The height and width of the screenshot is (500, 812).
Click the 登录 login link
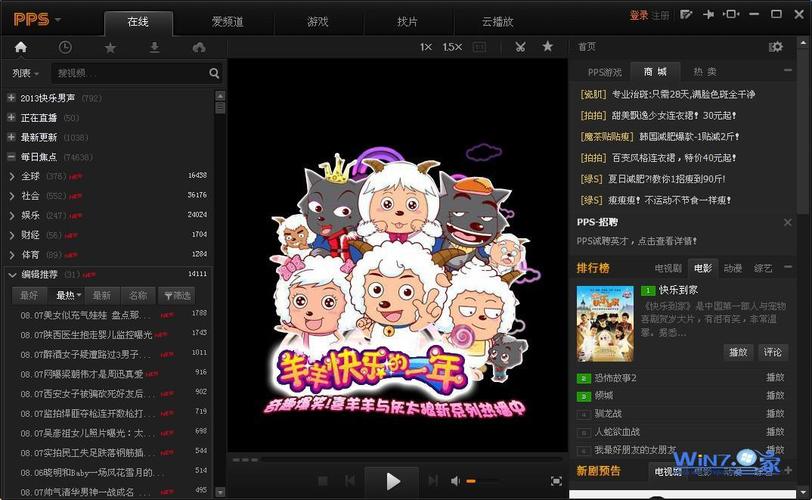(x=638, y=15)
